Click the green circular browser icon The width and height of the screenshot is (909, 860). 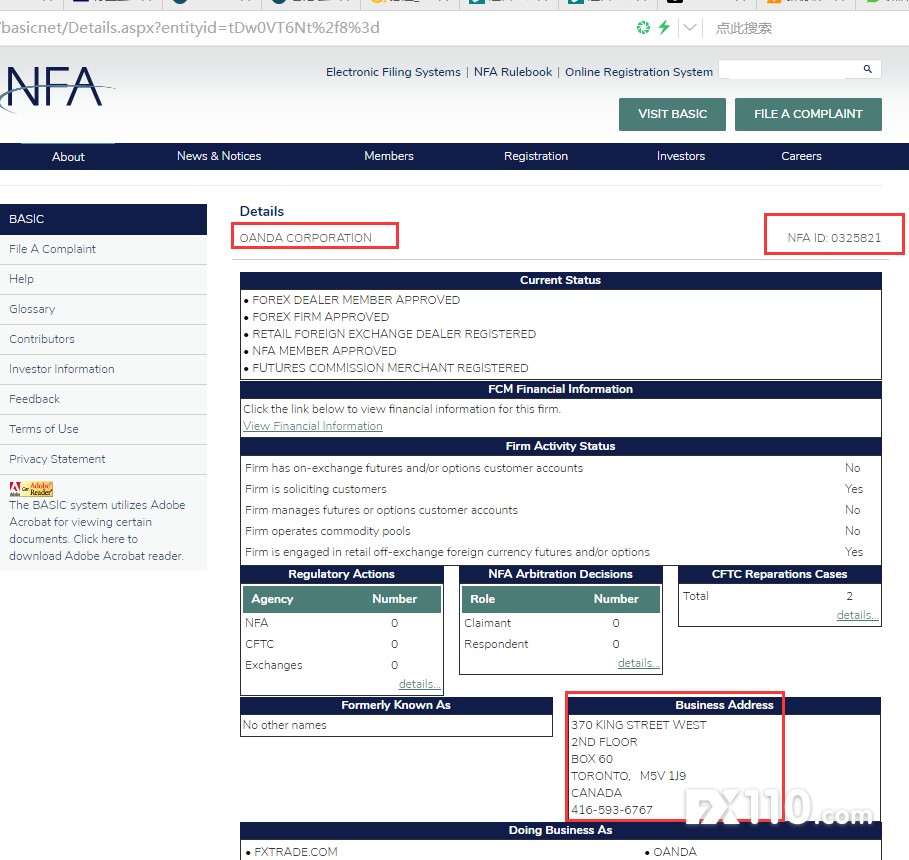tap(643, 28)
